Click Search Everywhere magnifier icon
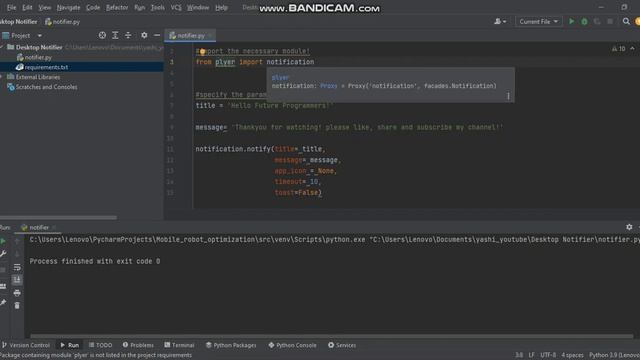This screenshot has height=360, width=640. pyautogui.click(x=626, y=21)
